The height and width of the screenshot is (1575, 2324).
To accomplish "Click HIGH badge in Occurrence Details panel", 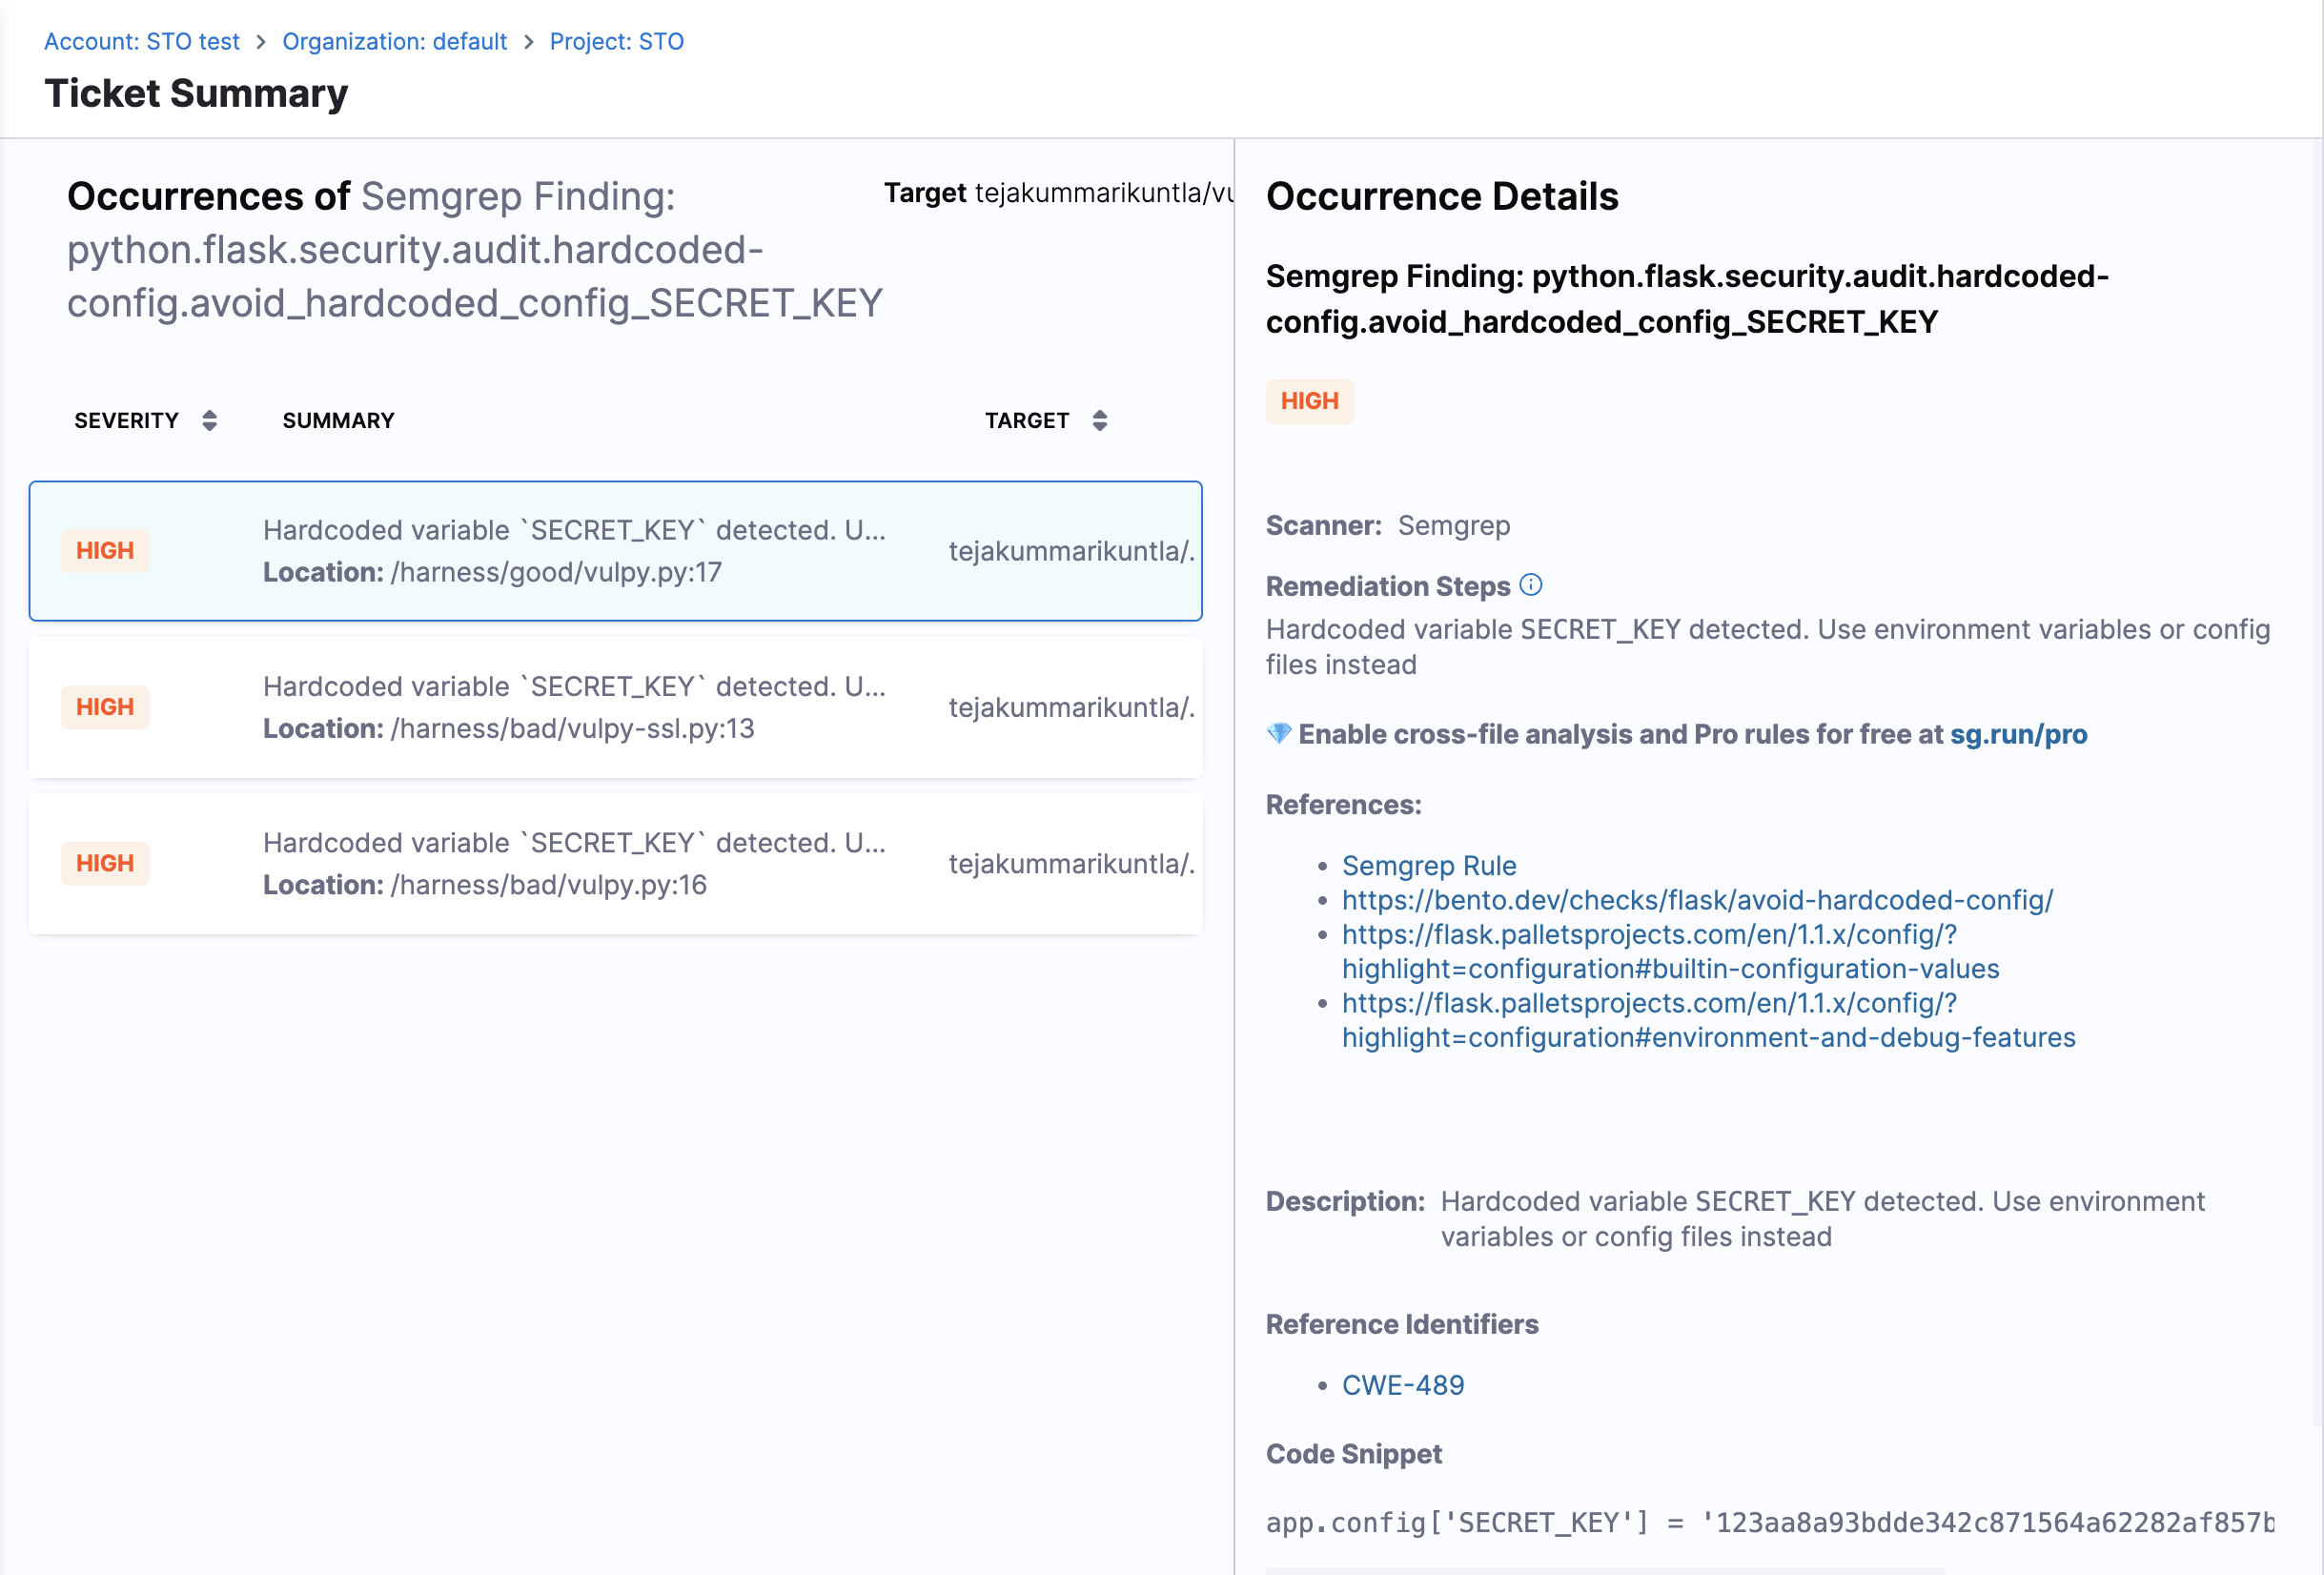I will tap(1309, 401).
